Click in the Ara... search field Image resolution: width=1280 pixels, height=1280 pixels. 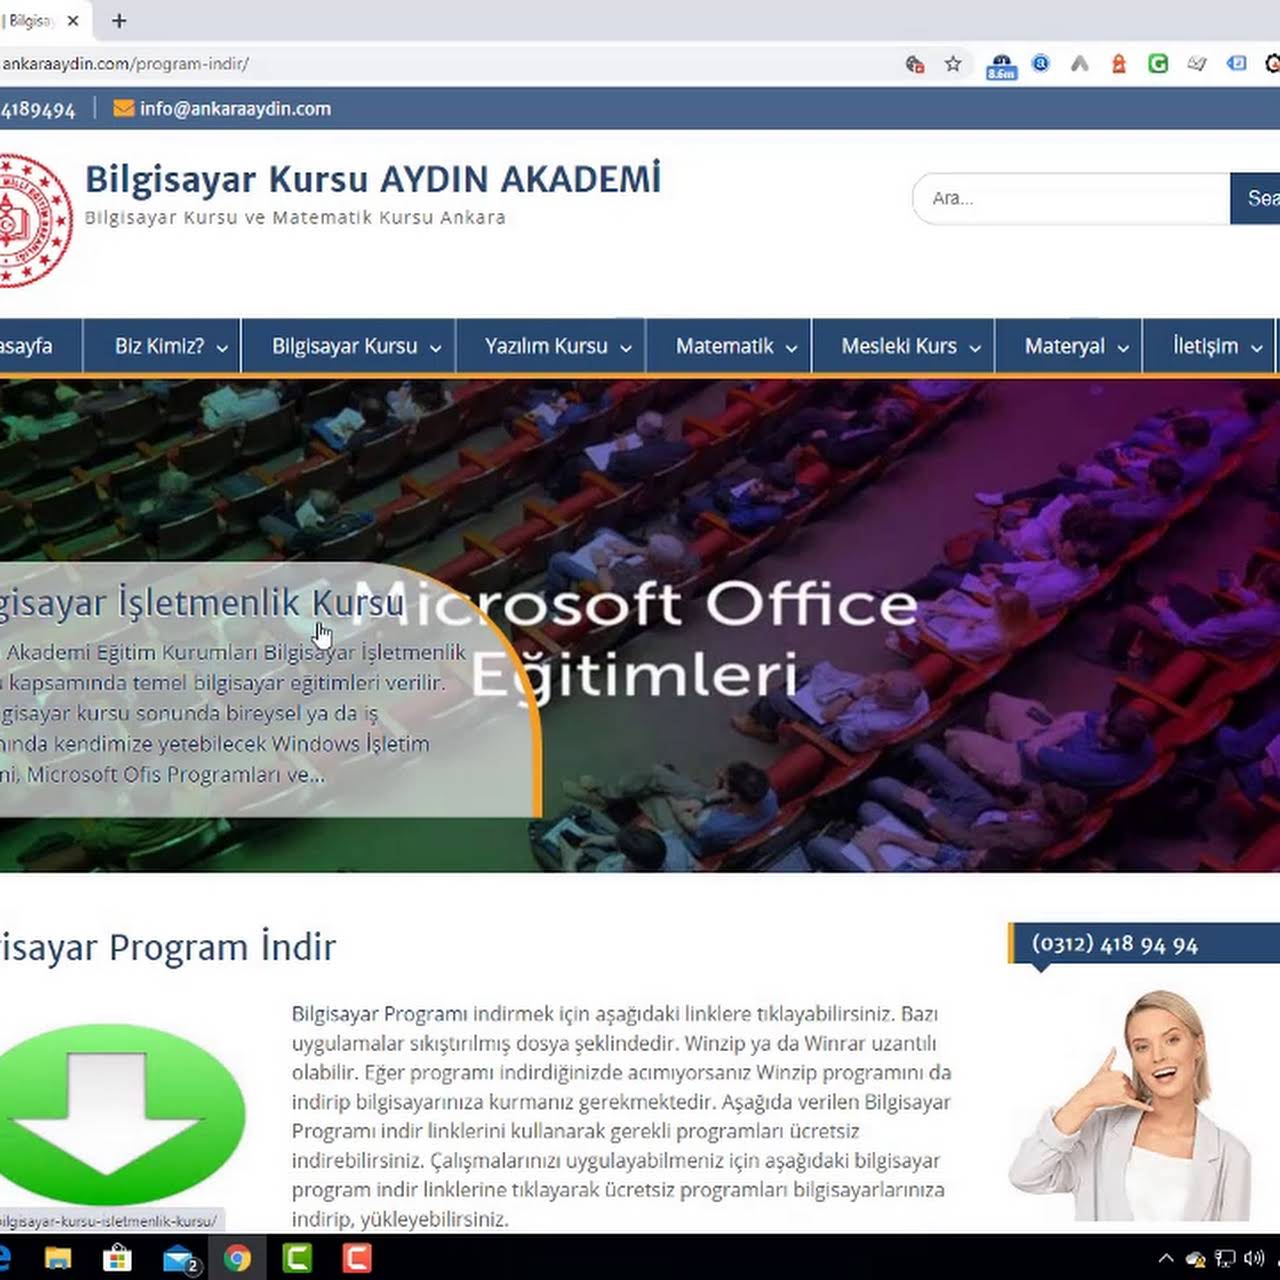coord(1071,198)
